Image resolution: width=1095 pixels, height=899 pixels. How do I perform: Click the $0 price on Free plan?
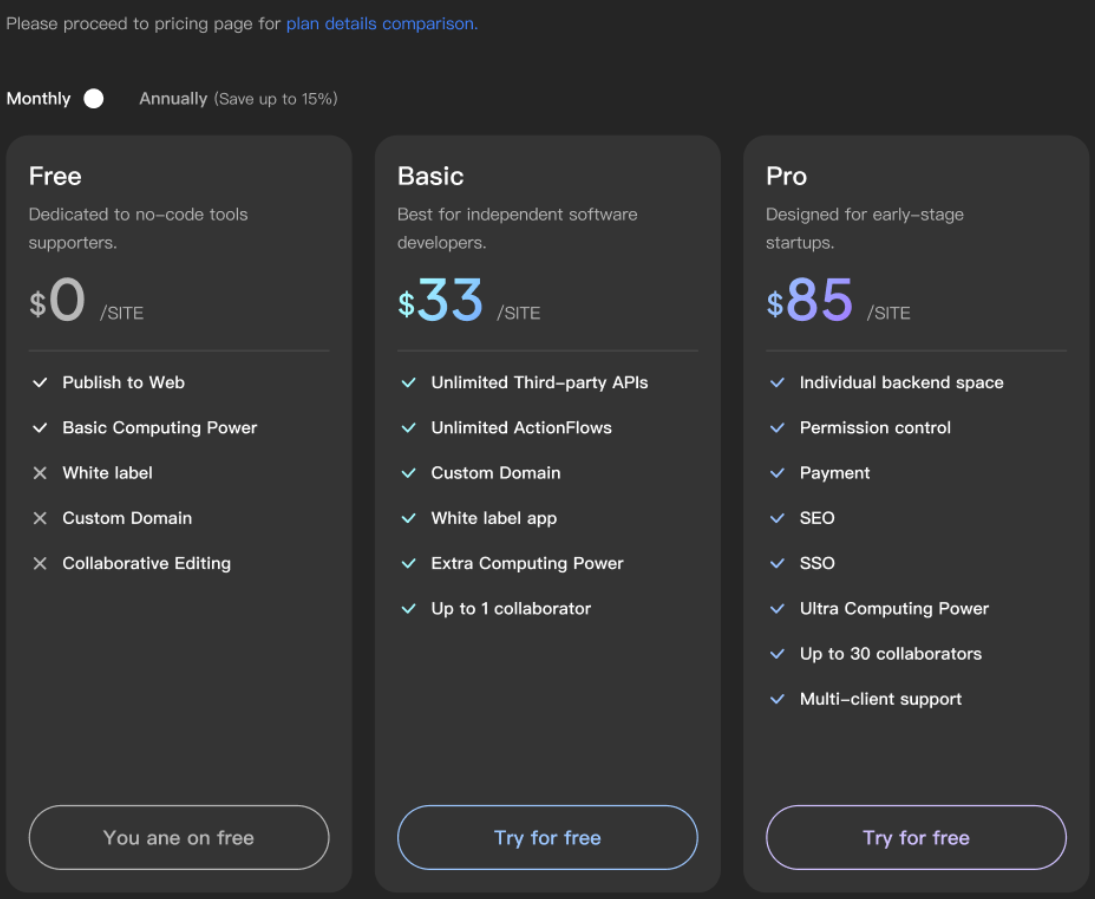click(57, 300)
